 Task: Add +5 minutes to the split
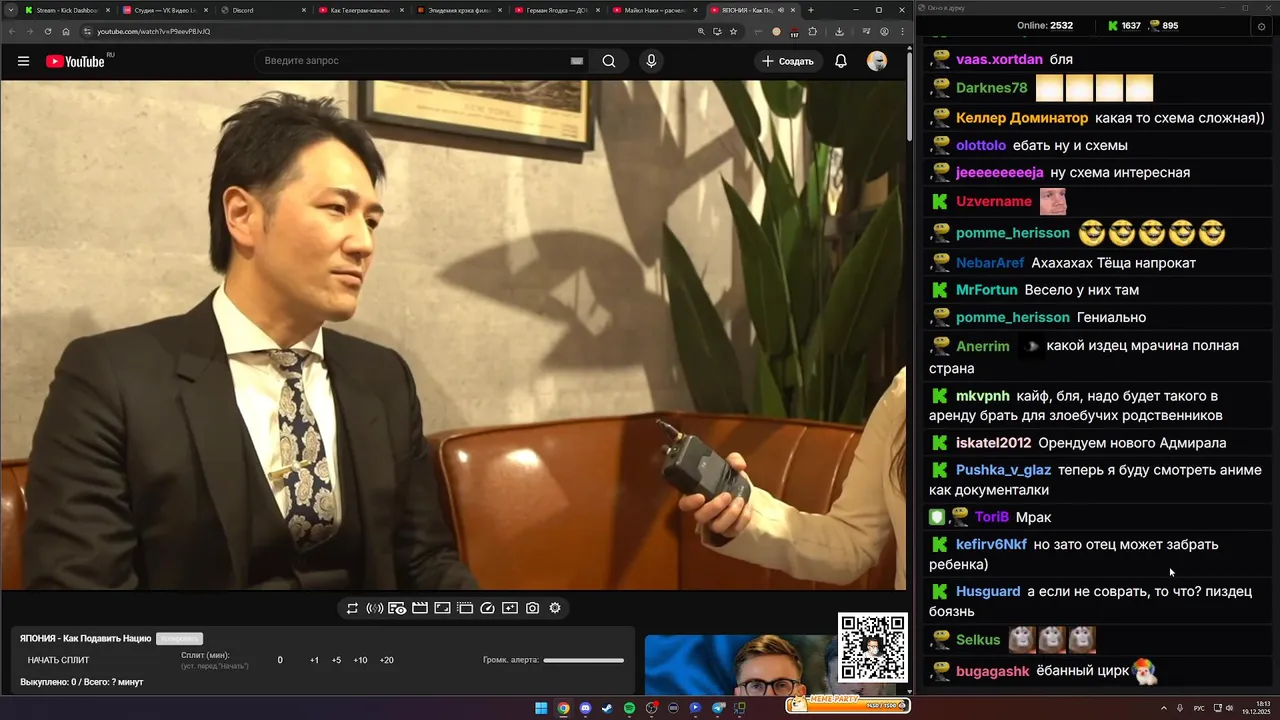tap(336, 660)
